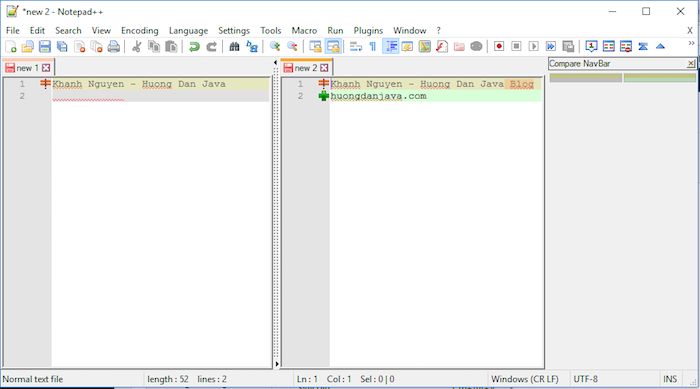This screenshot has width=700, height=389.
Task: Open the Language menu
Action: pyautogui.click(x=188, y=30)
